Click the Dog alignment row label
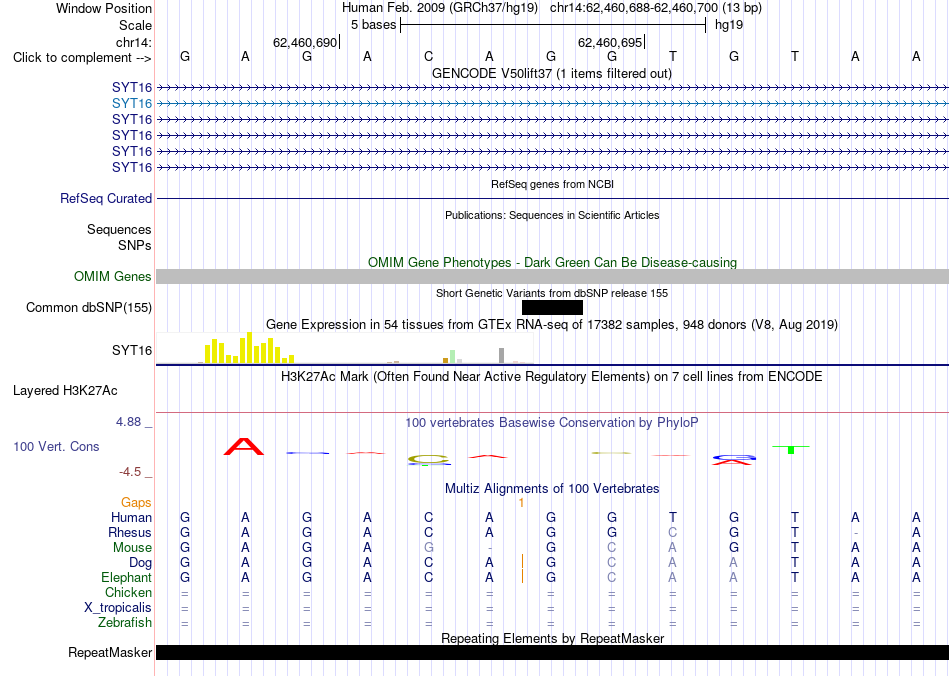Screen dimensions: 950x676 click(x=140, y=563)
